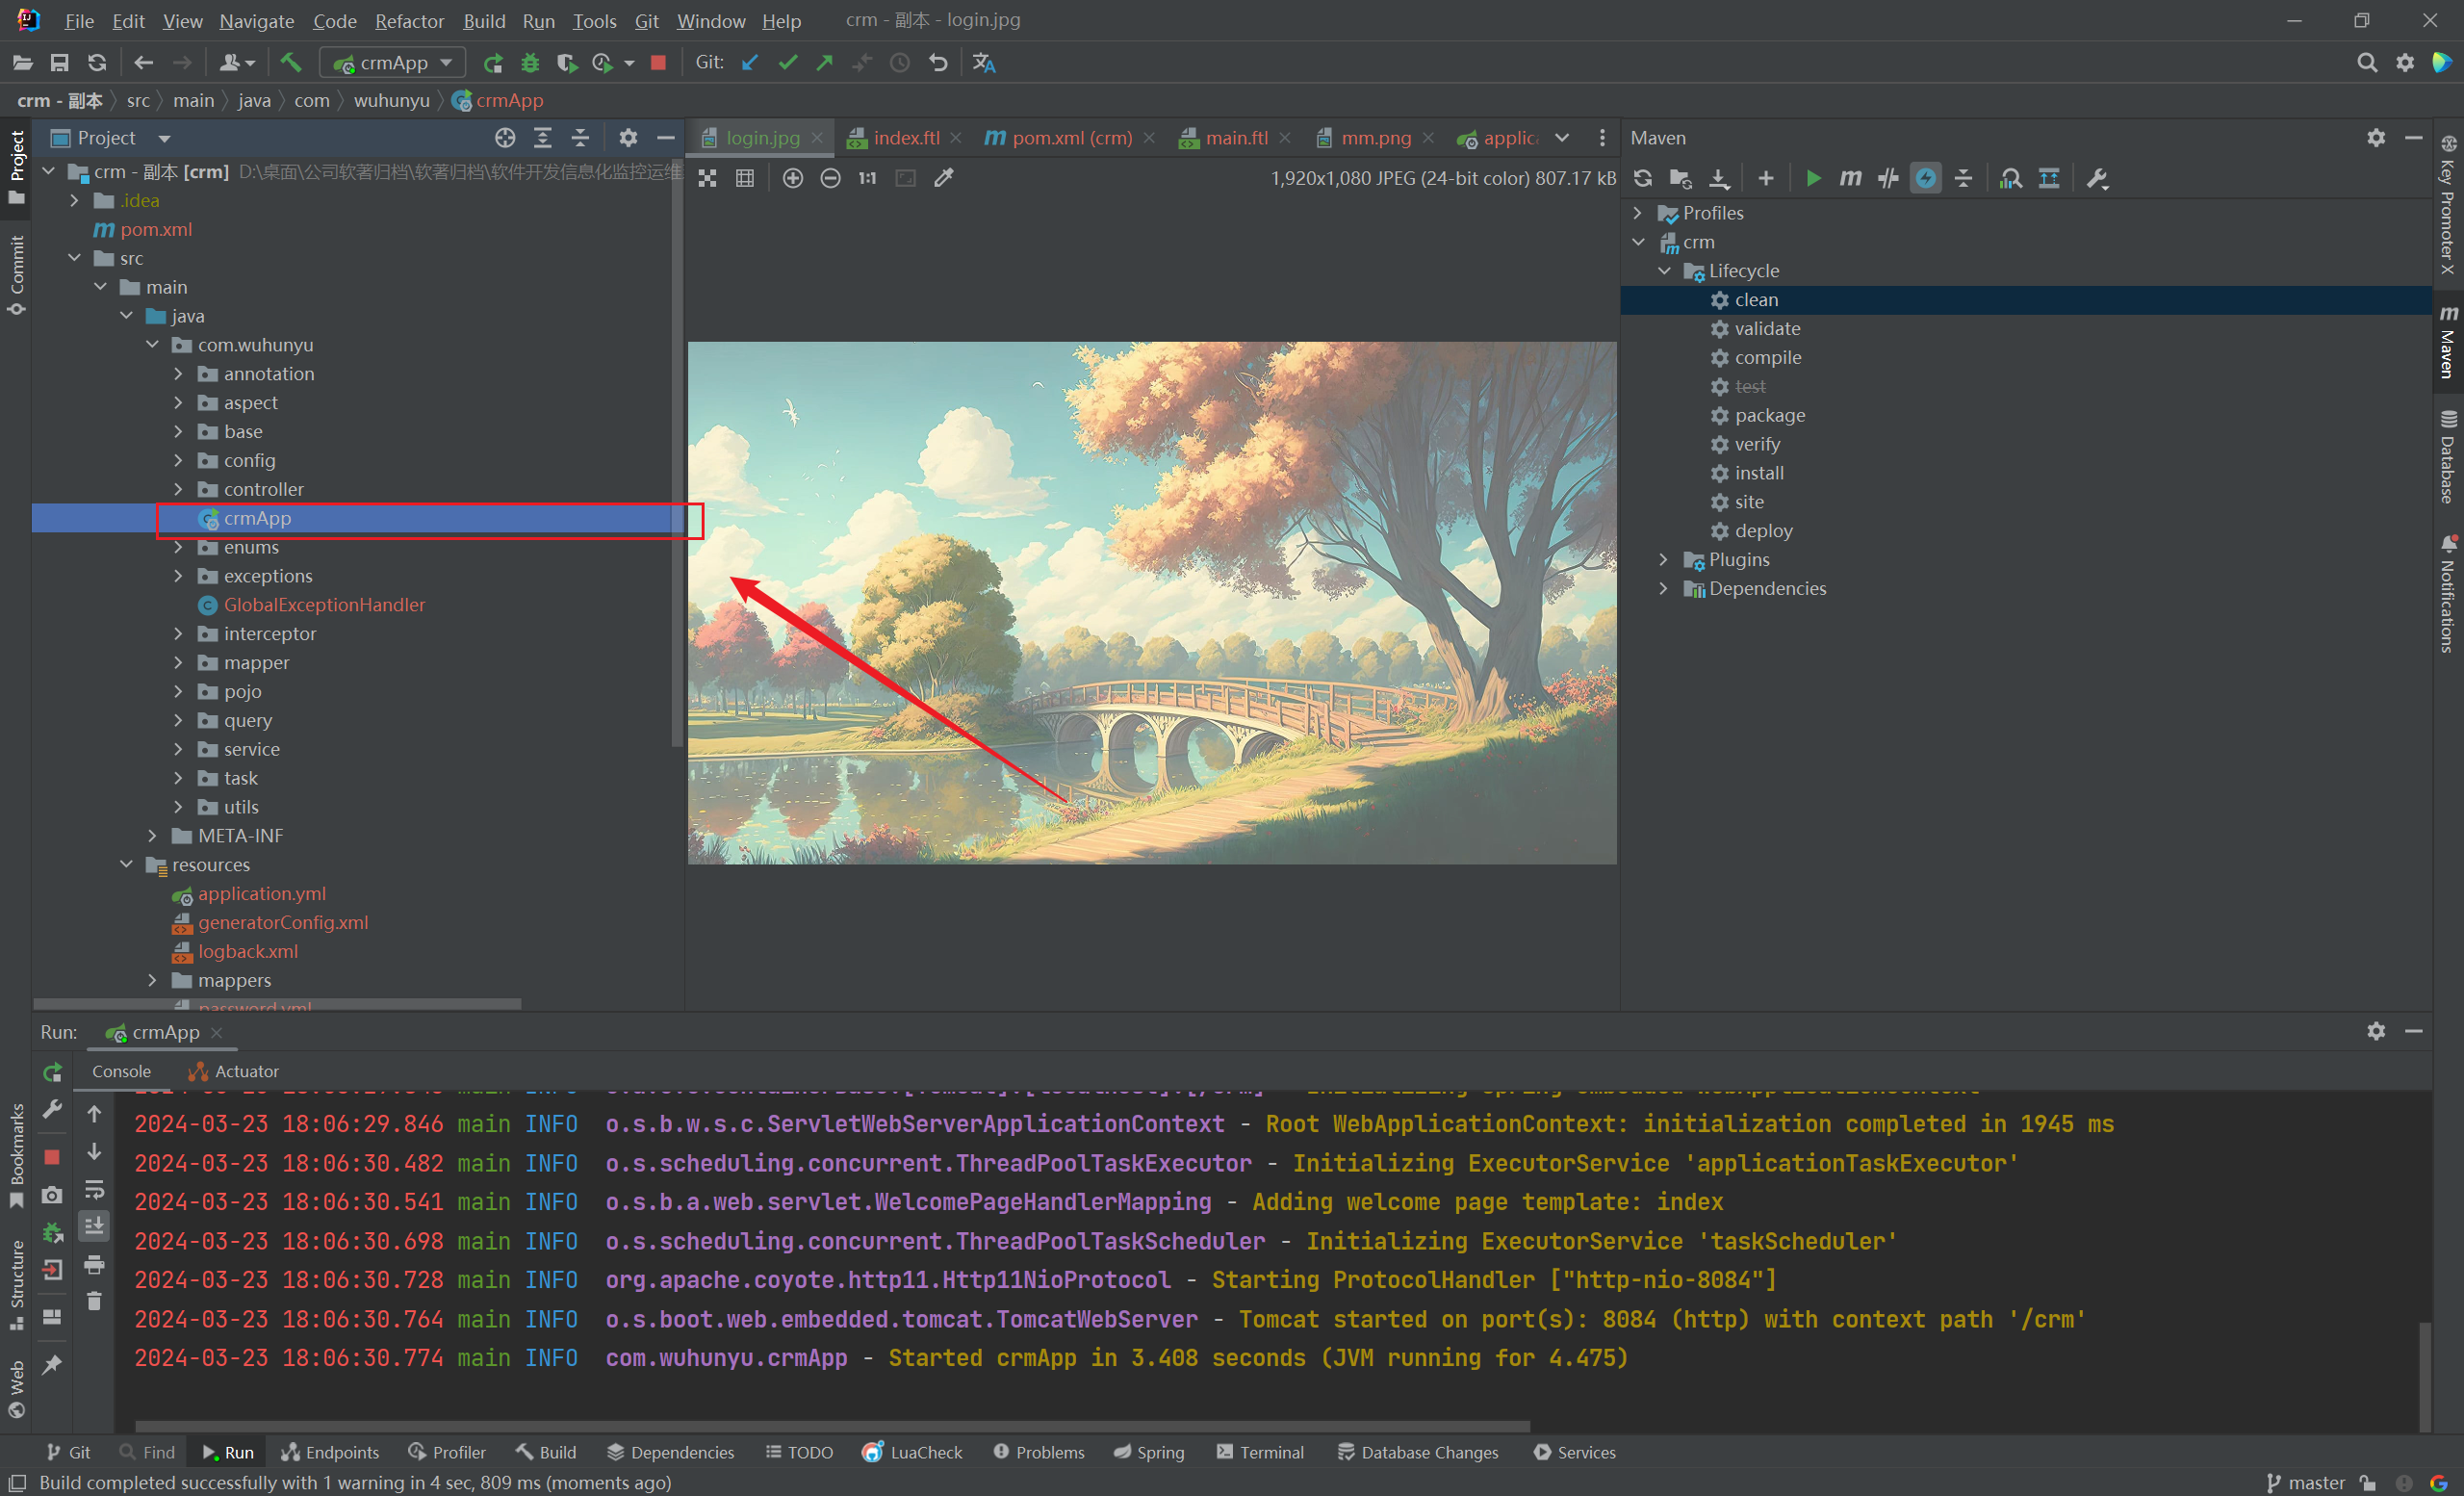Image resolution: width=2464 pixels, height=1496 pixels.
Task: Click master branch in status bar
Action: 2306,1482
